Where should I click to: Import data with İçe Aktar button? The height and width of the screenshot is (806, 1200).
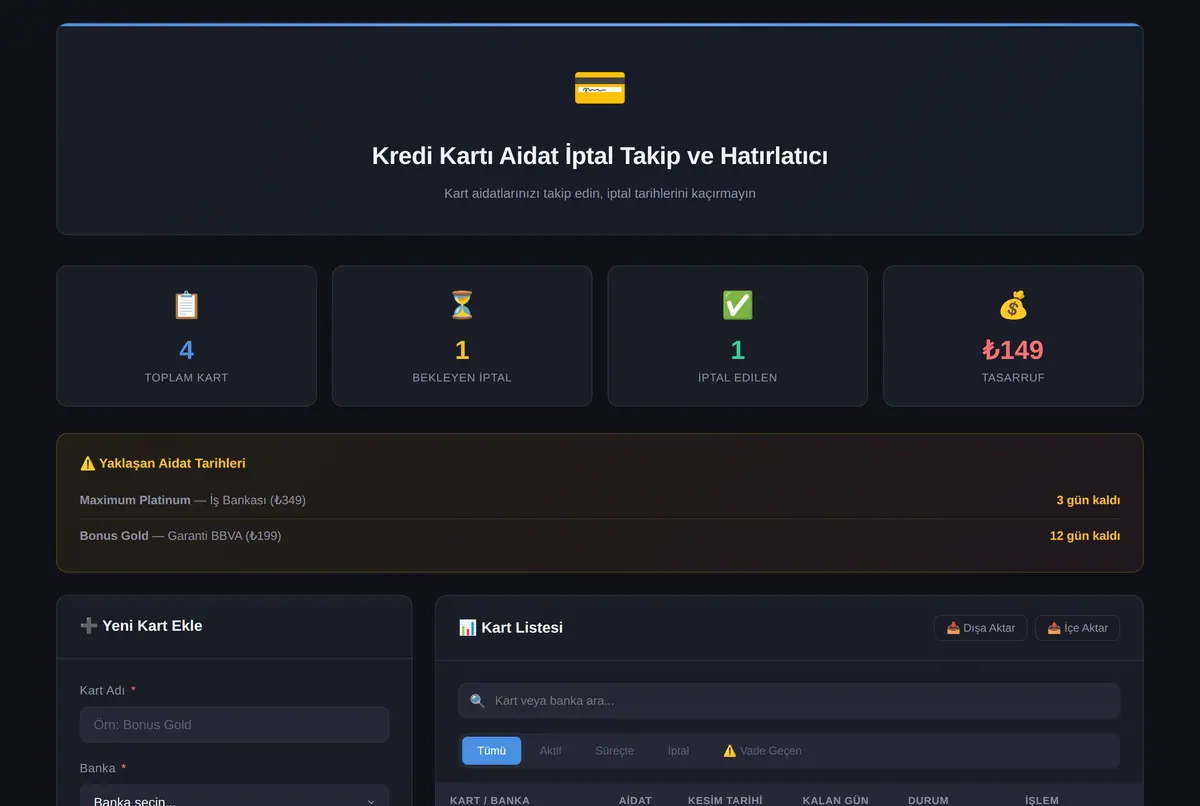(1077, 628)
